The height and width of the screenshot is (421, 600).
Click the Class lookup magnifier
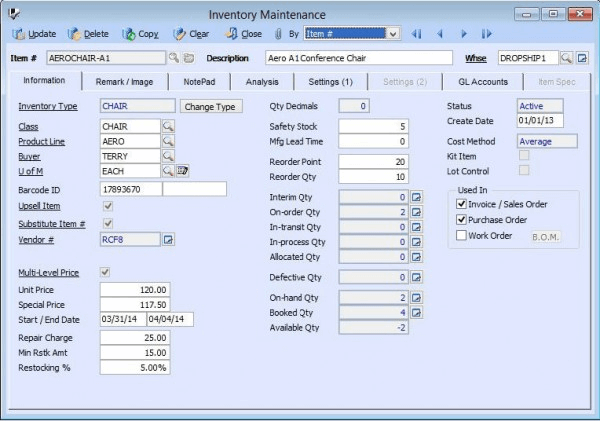168,126
